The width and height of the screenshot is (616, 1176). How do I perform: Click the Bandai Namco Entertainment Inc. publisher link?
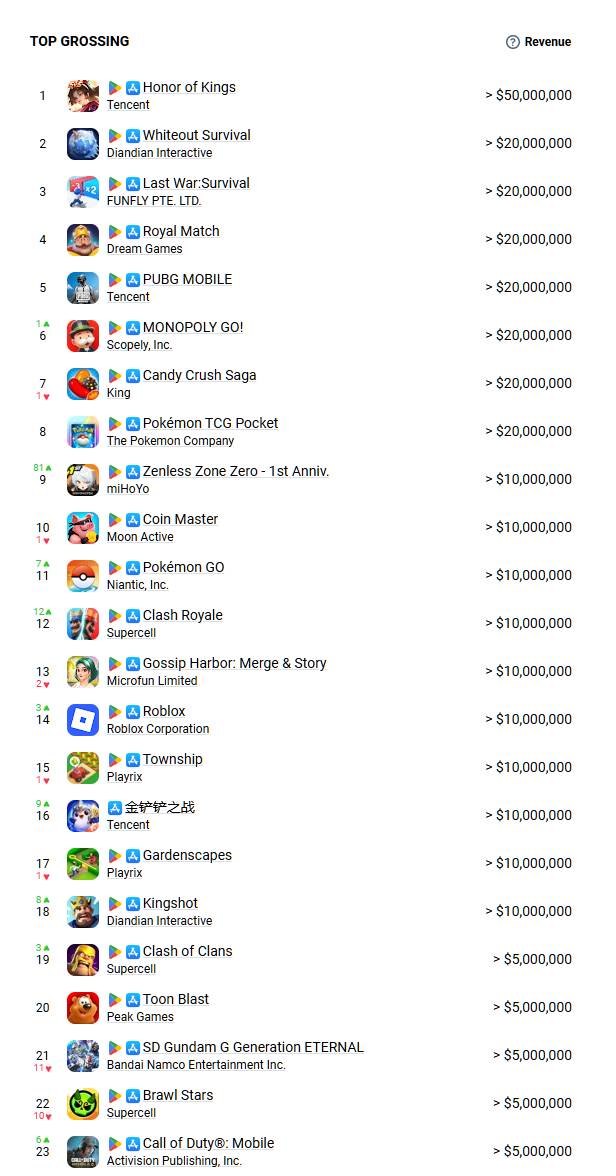(x=196, y=1065)
